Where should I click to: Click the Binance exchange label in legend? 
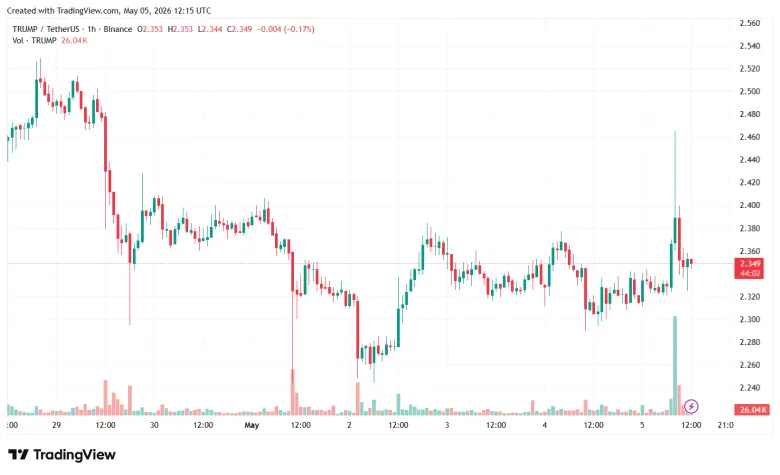click(x=118, y=29)
